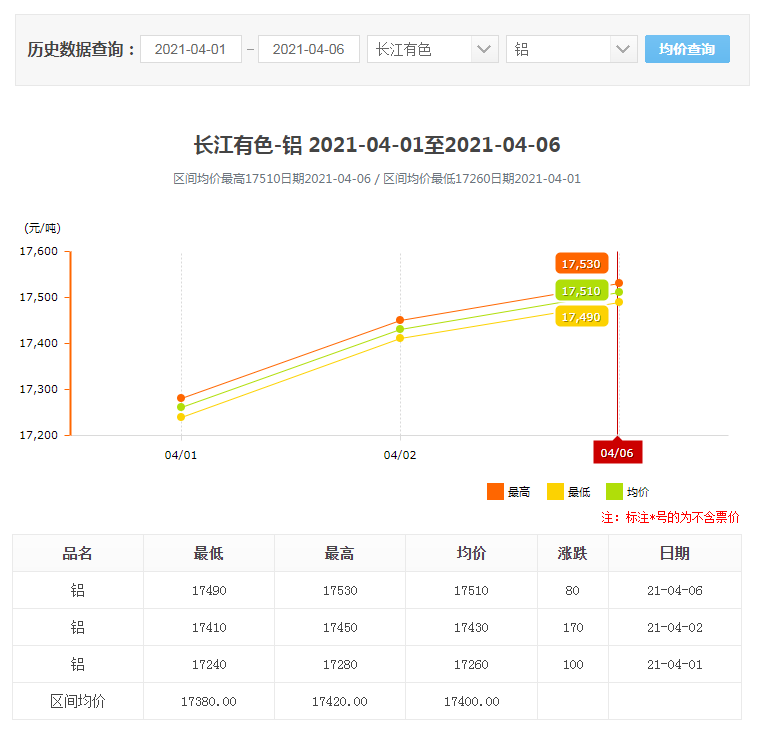Click the start date field 2021-04-01

191,49
